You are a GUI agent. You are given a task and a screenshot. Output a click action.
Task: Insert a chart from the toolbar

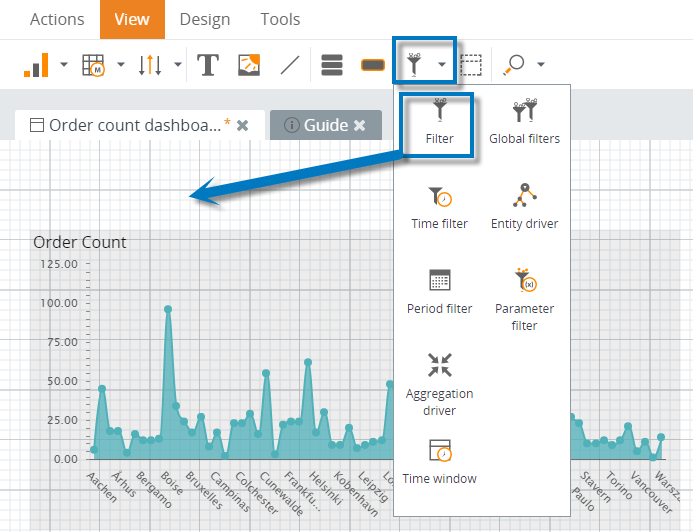(x=36, y=65)
